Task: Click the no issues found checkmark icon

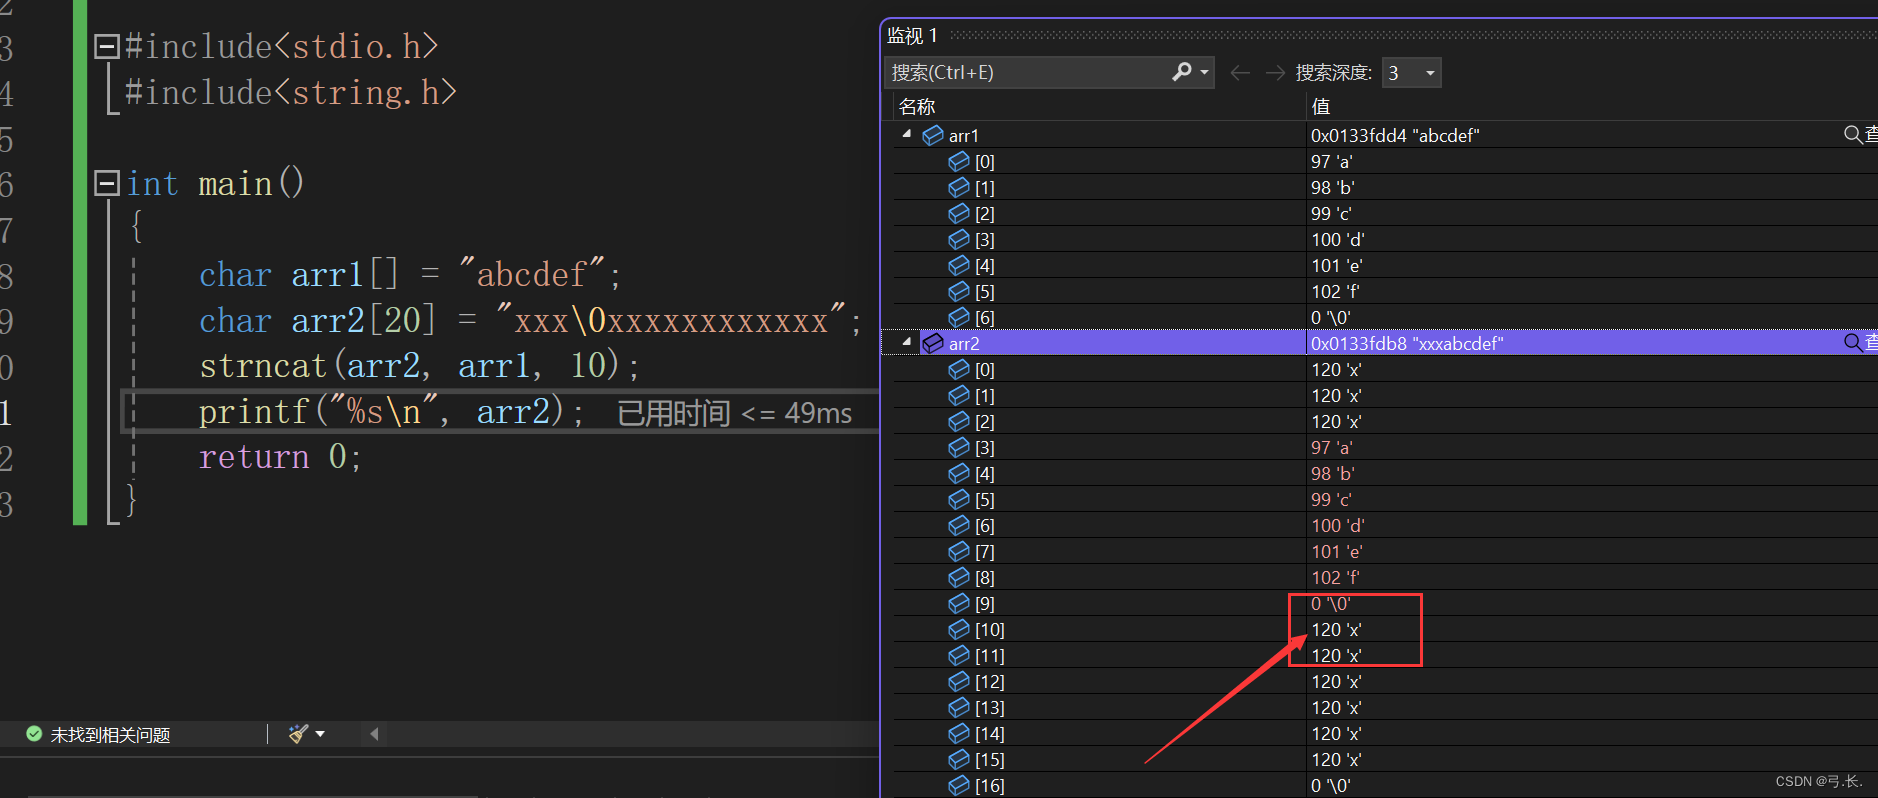Action: tap(34, 734)
